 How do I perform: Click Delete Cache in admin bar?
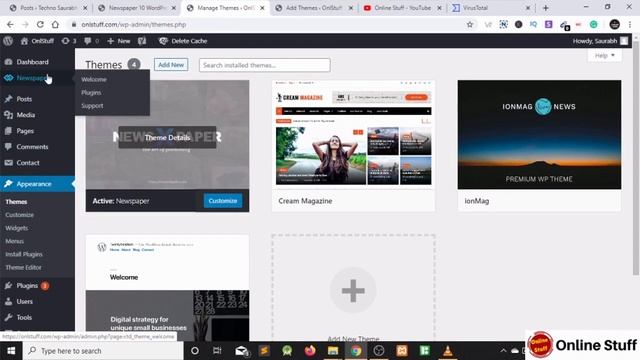(x=183, y=41)
